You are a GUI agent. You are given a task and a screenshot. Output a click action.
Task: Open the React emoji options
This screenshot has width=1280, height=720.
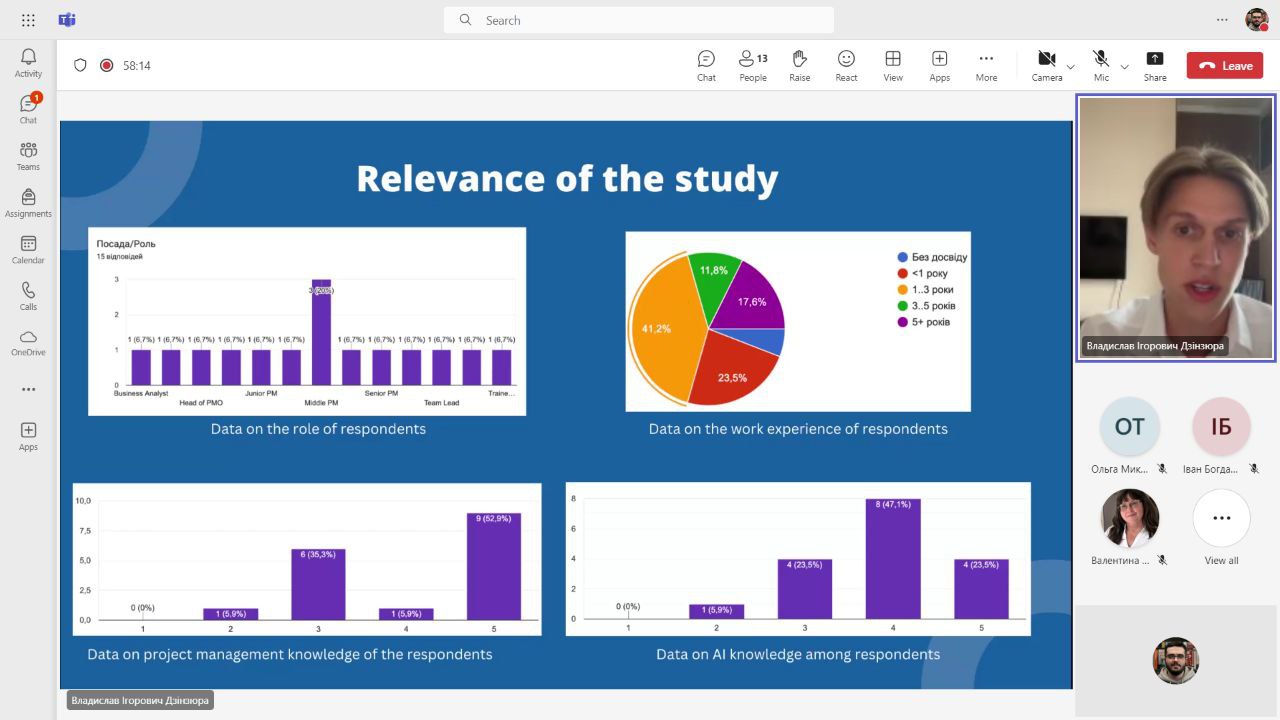click(846, 65)
